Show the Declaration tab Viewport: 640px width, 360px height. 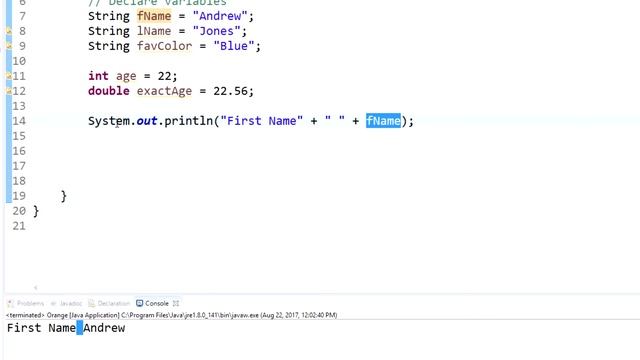[x=109, y=303]
